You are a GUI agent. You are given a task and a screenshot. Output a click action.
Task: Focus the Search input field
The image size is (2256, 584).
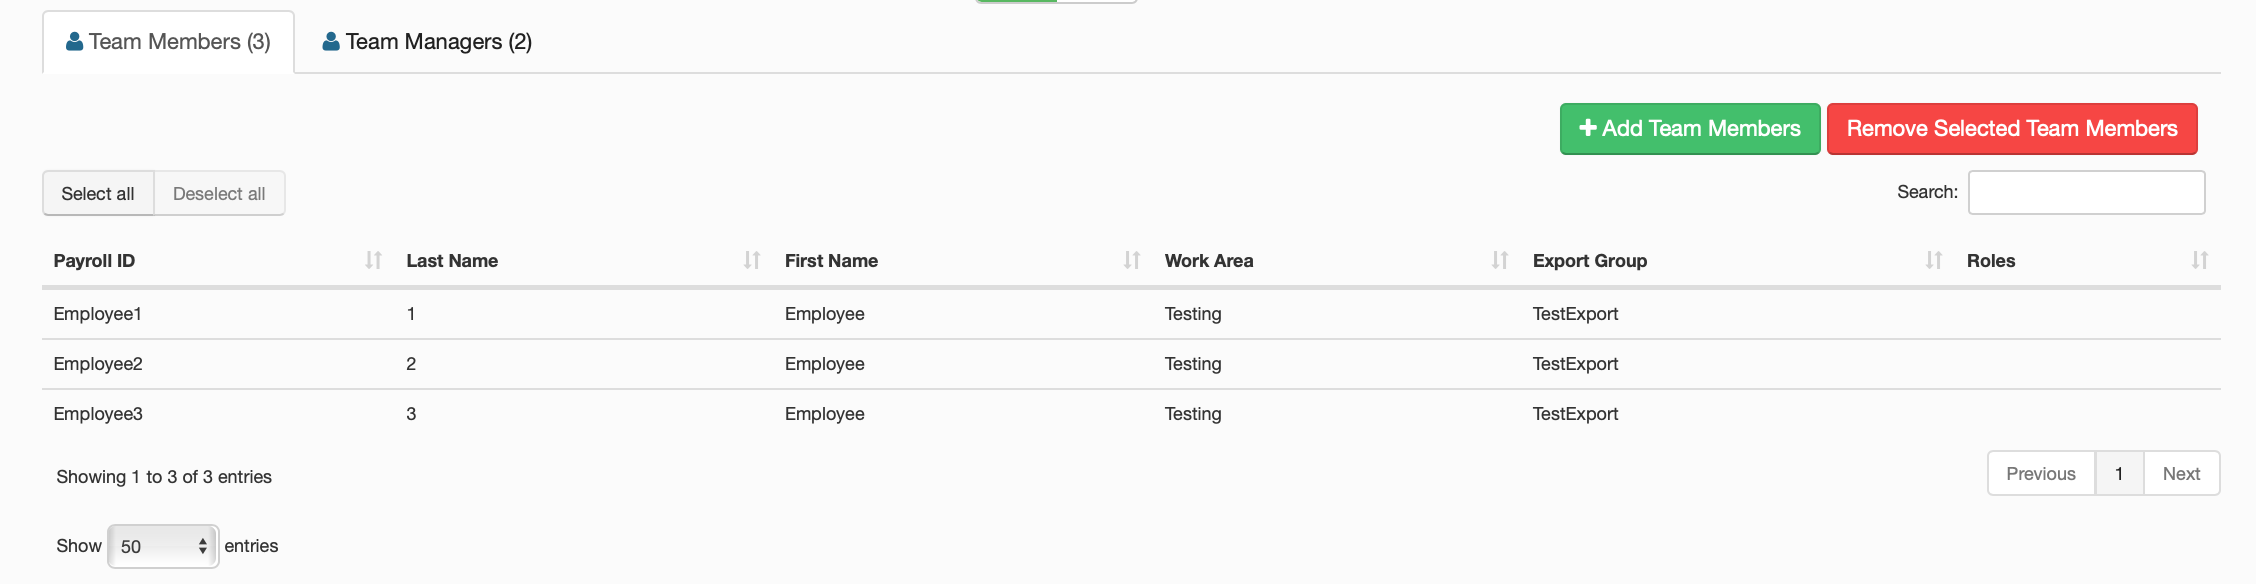coord(2086,192)
